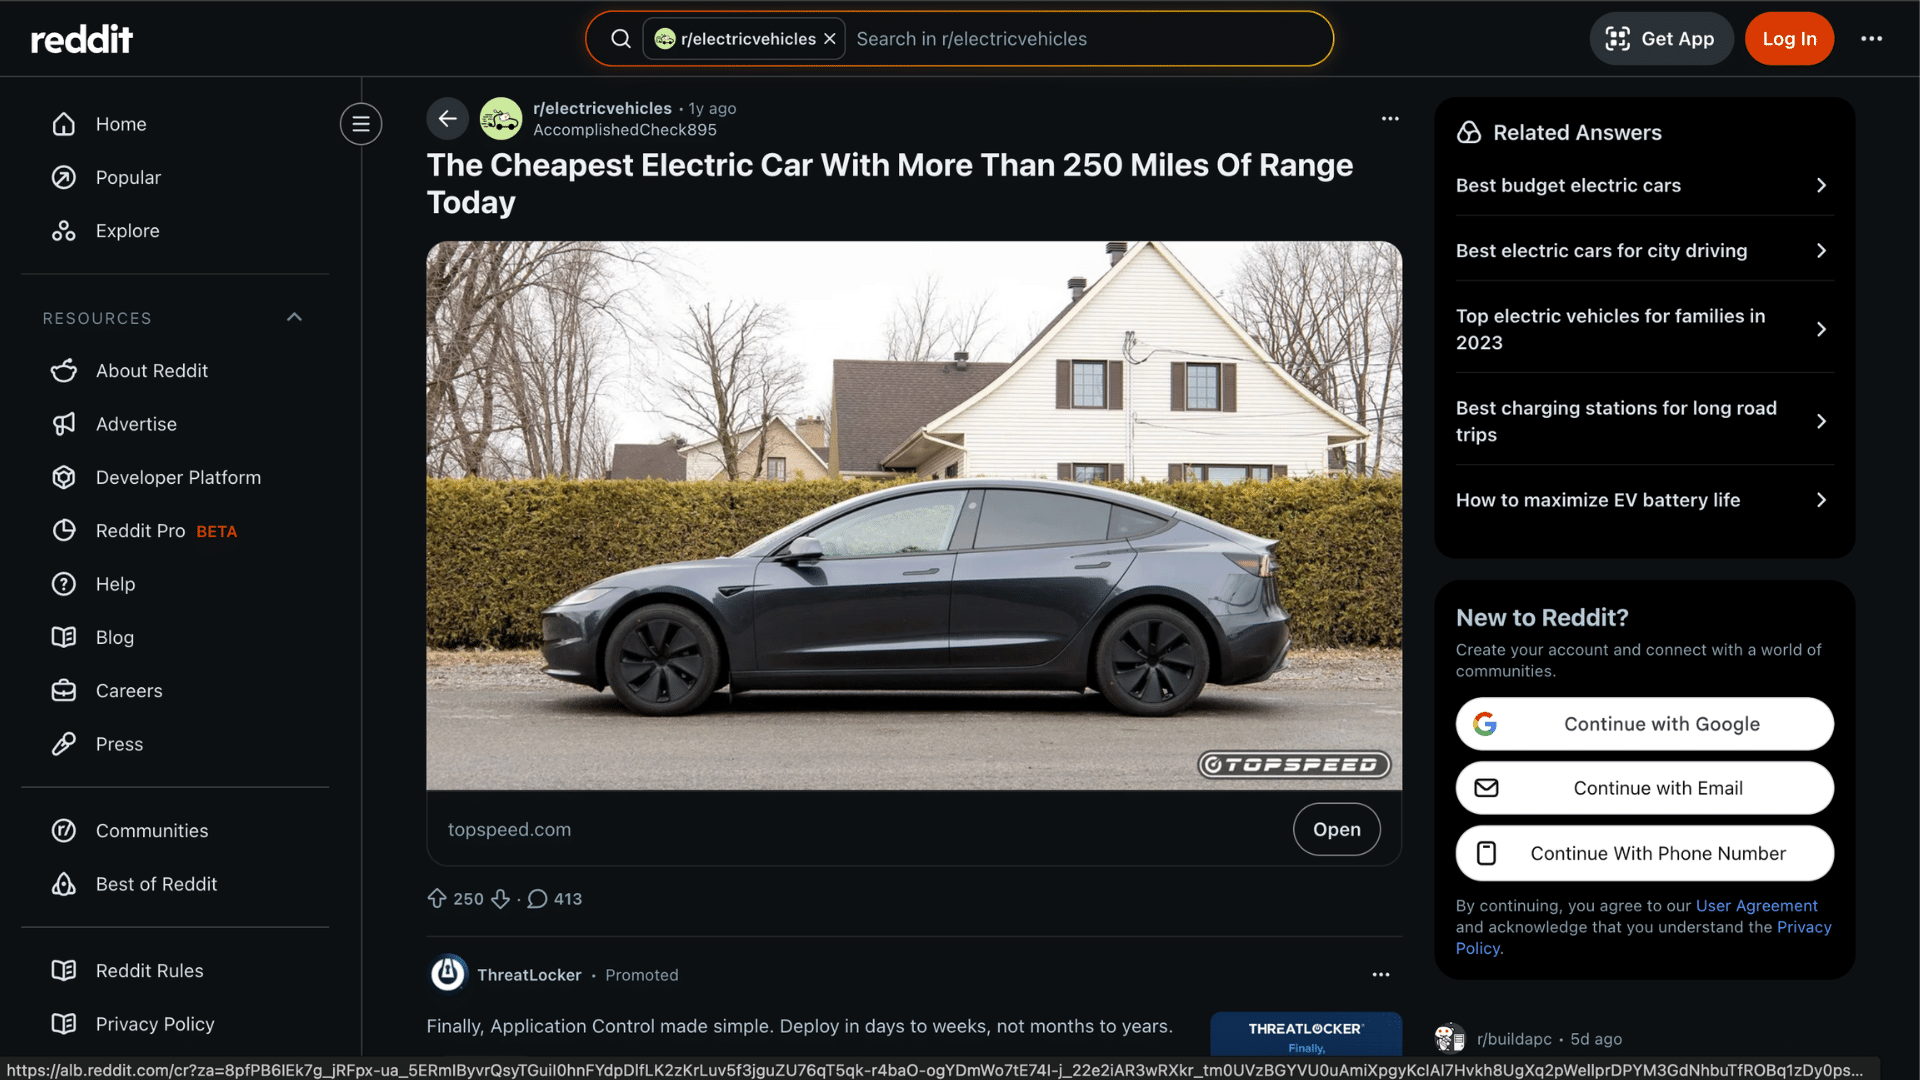
Task: Upvote the electric car post
Action: 437,899
